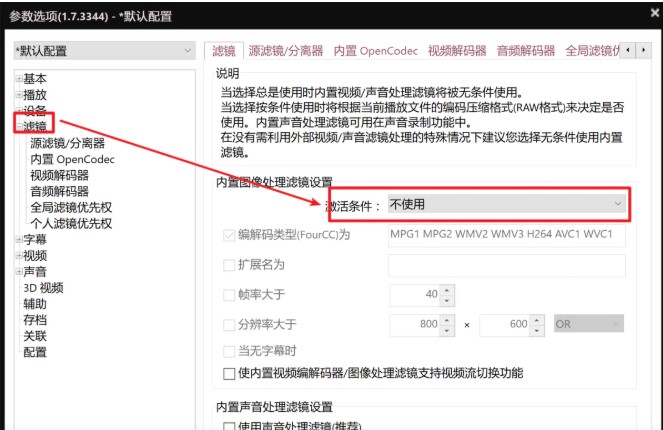The width and height of the screenshot is (663, 430).
Task: Select 关联 in the tree
Action: [35, 336]
